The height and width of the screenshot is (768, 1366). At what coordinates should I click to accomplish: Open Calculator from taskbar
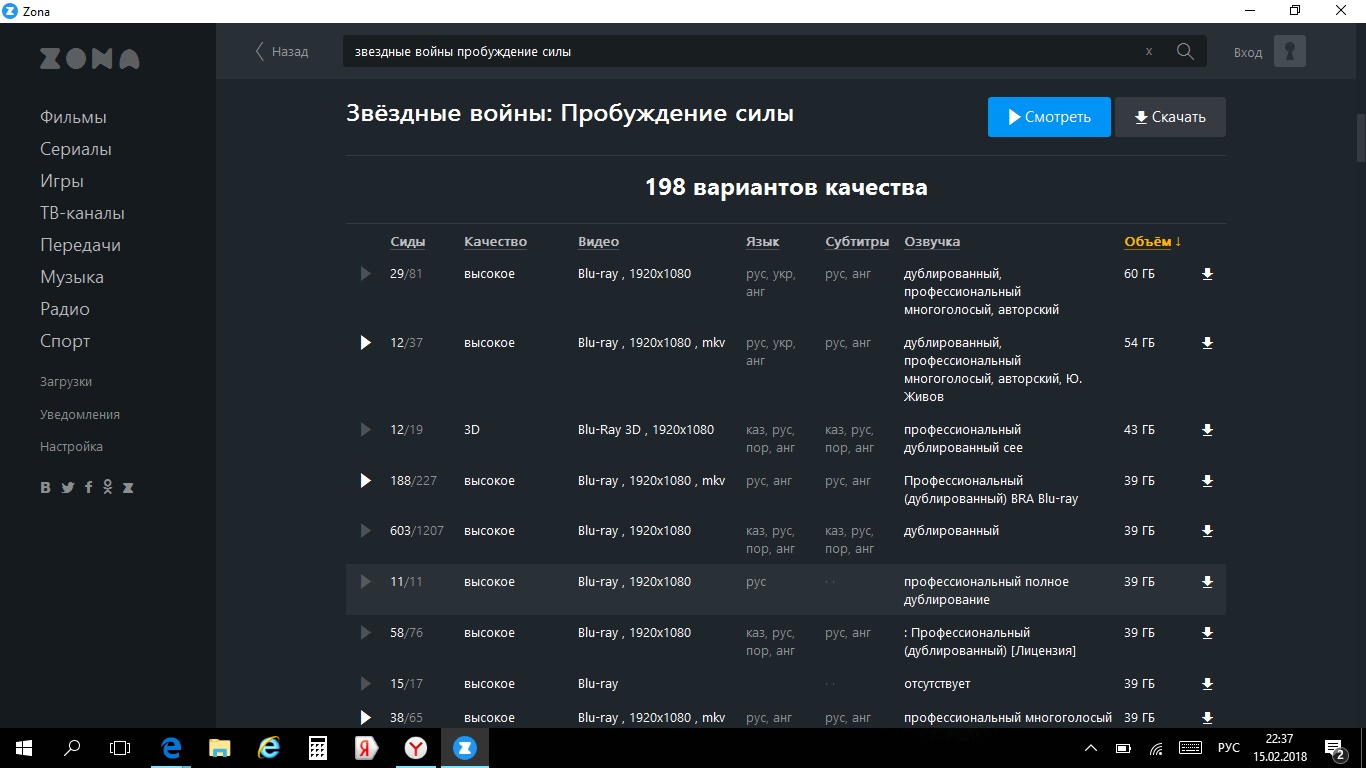pos(317,747)
